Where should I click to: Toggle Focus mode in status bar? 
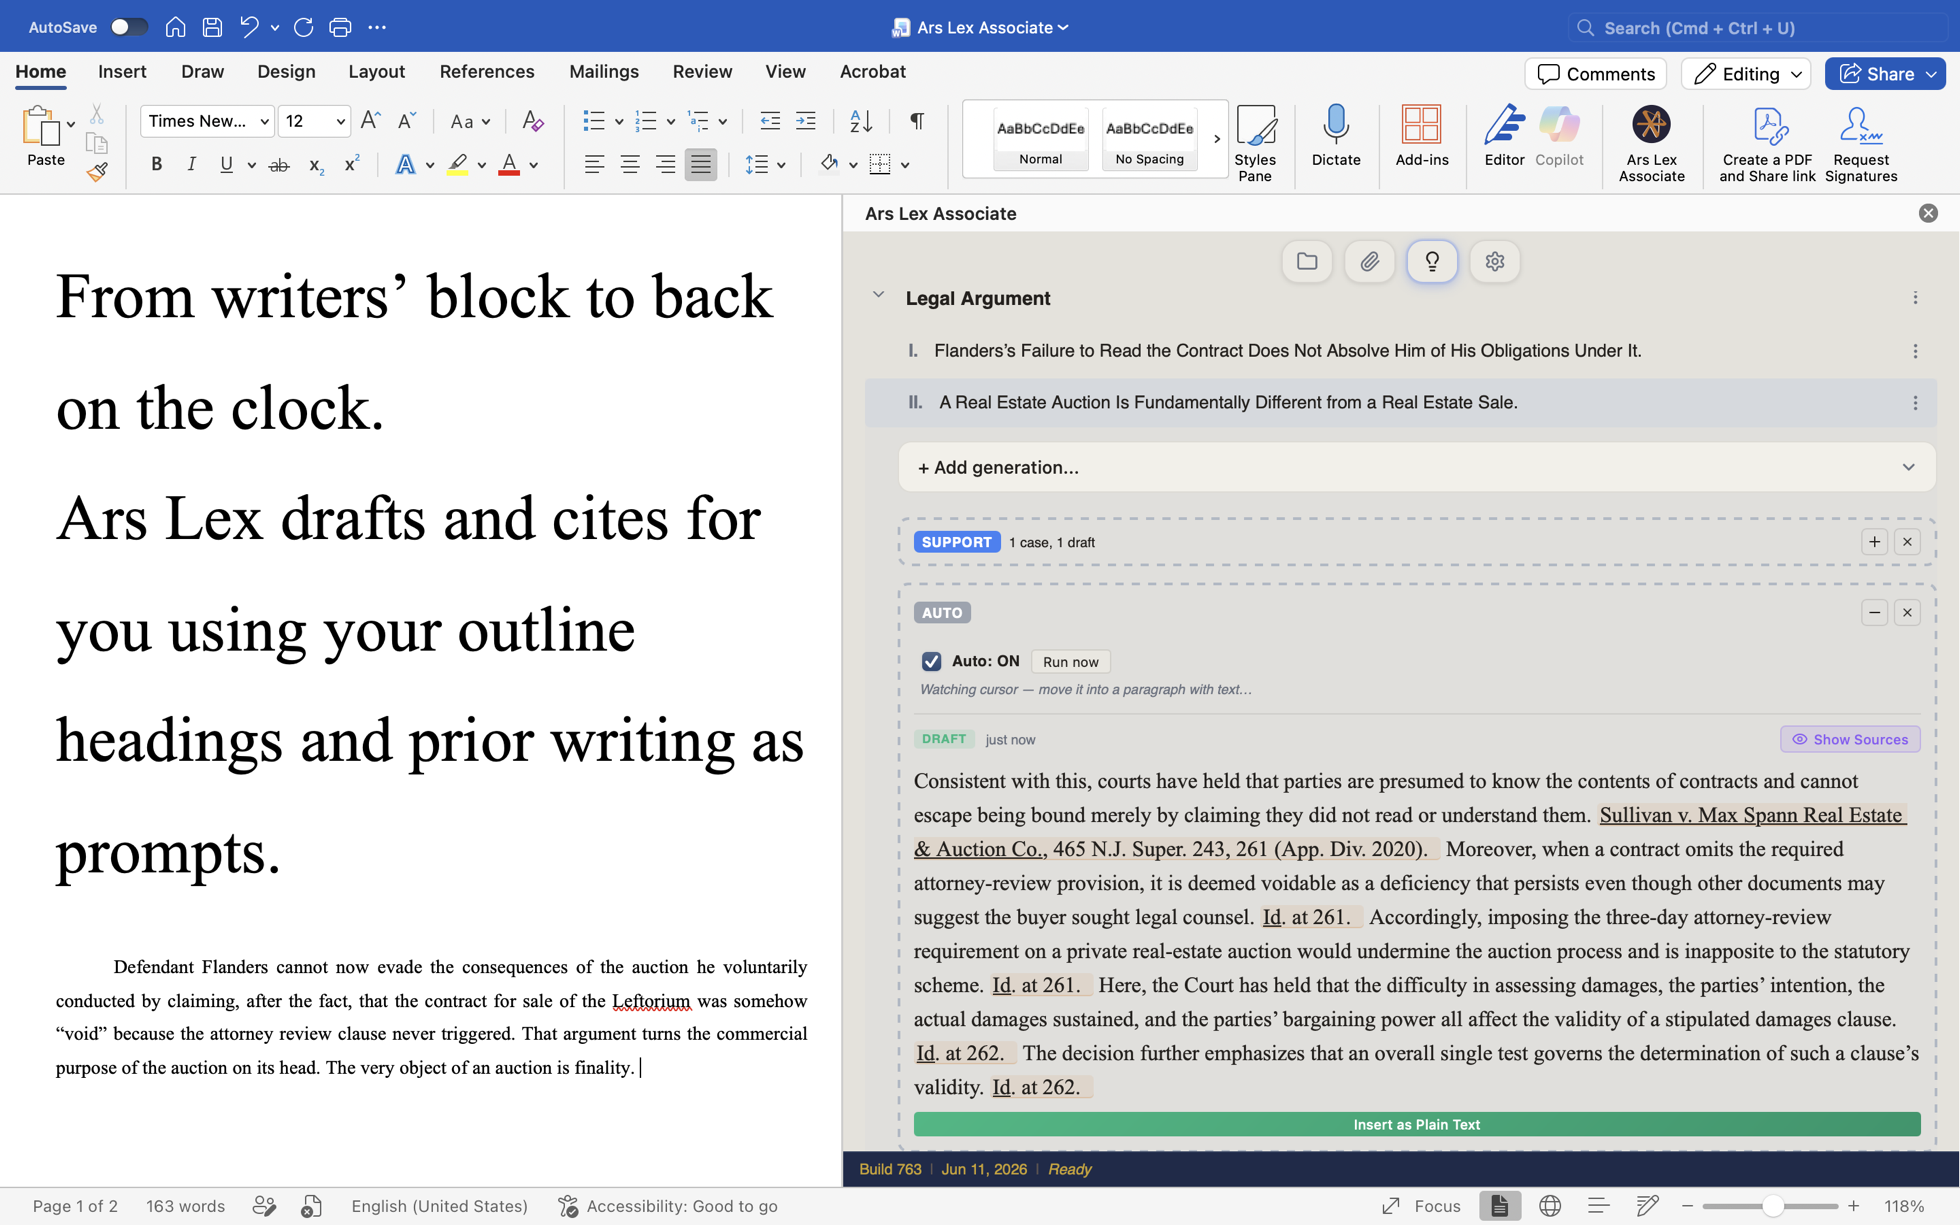coord(1421,1206)
